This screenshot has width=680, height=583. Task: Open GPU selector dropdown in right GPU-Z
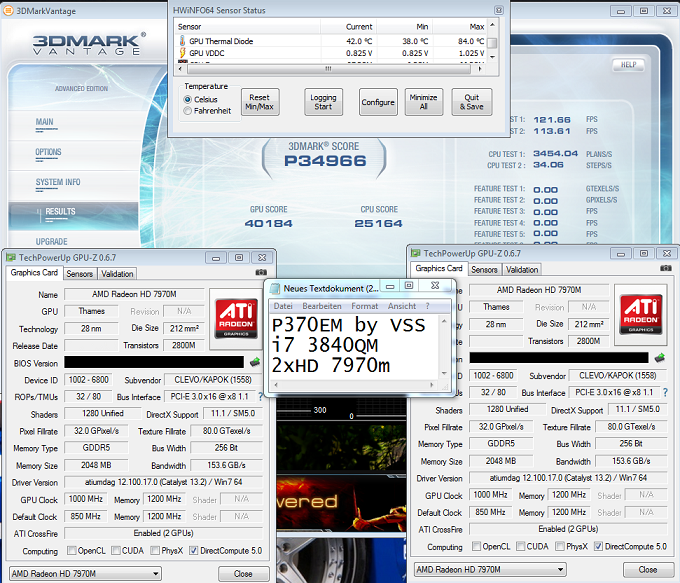[x=490, y=569]
